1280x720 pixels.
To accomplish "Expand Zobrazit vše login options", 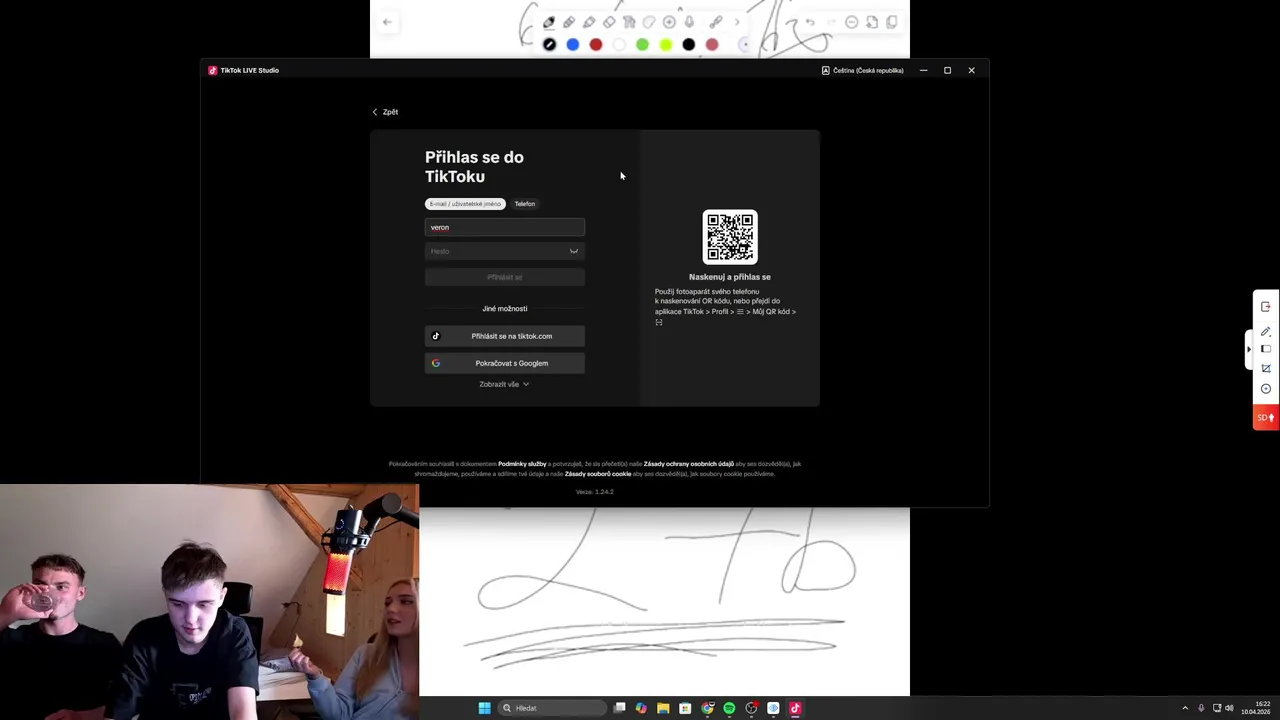I will pos(504,384).
